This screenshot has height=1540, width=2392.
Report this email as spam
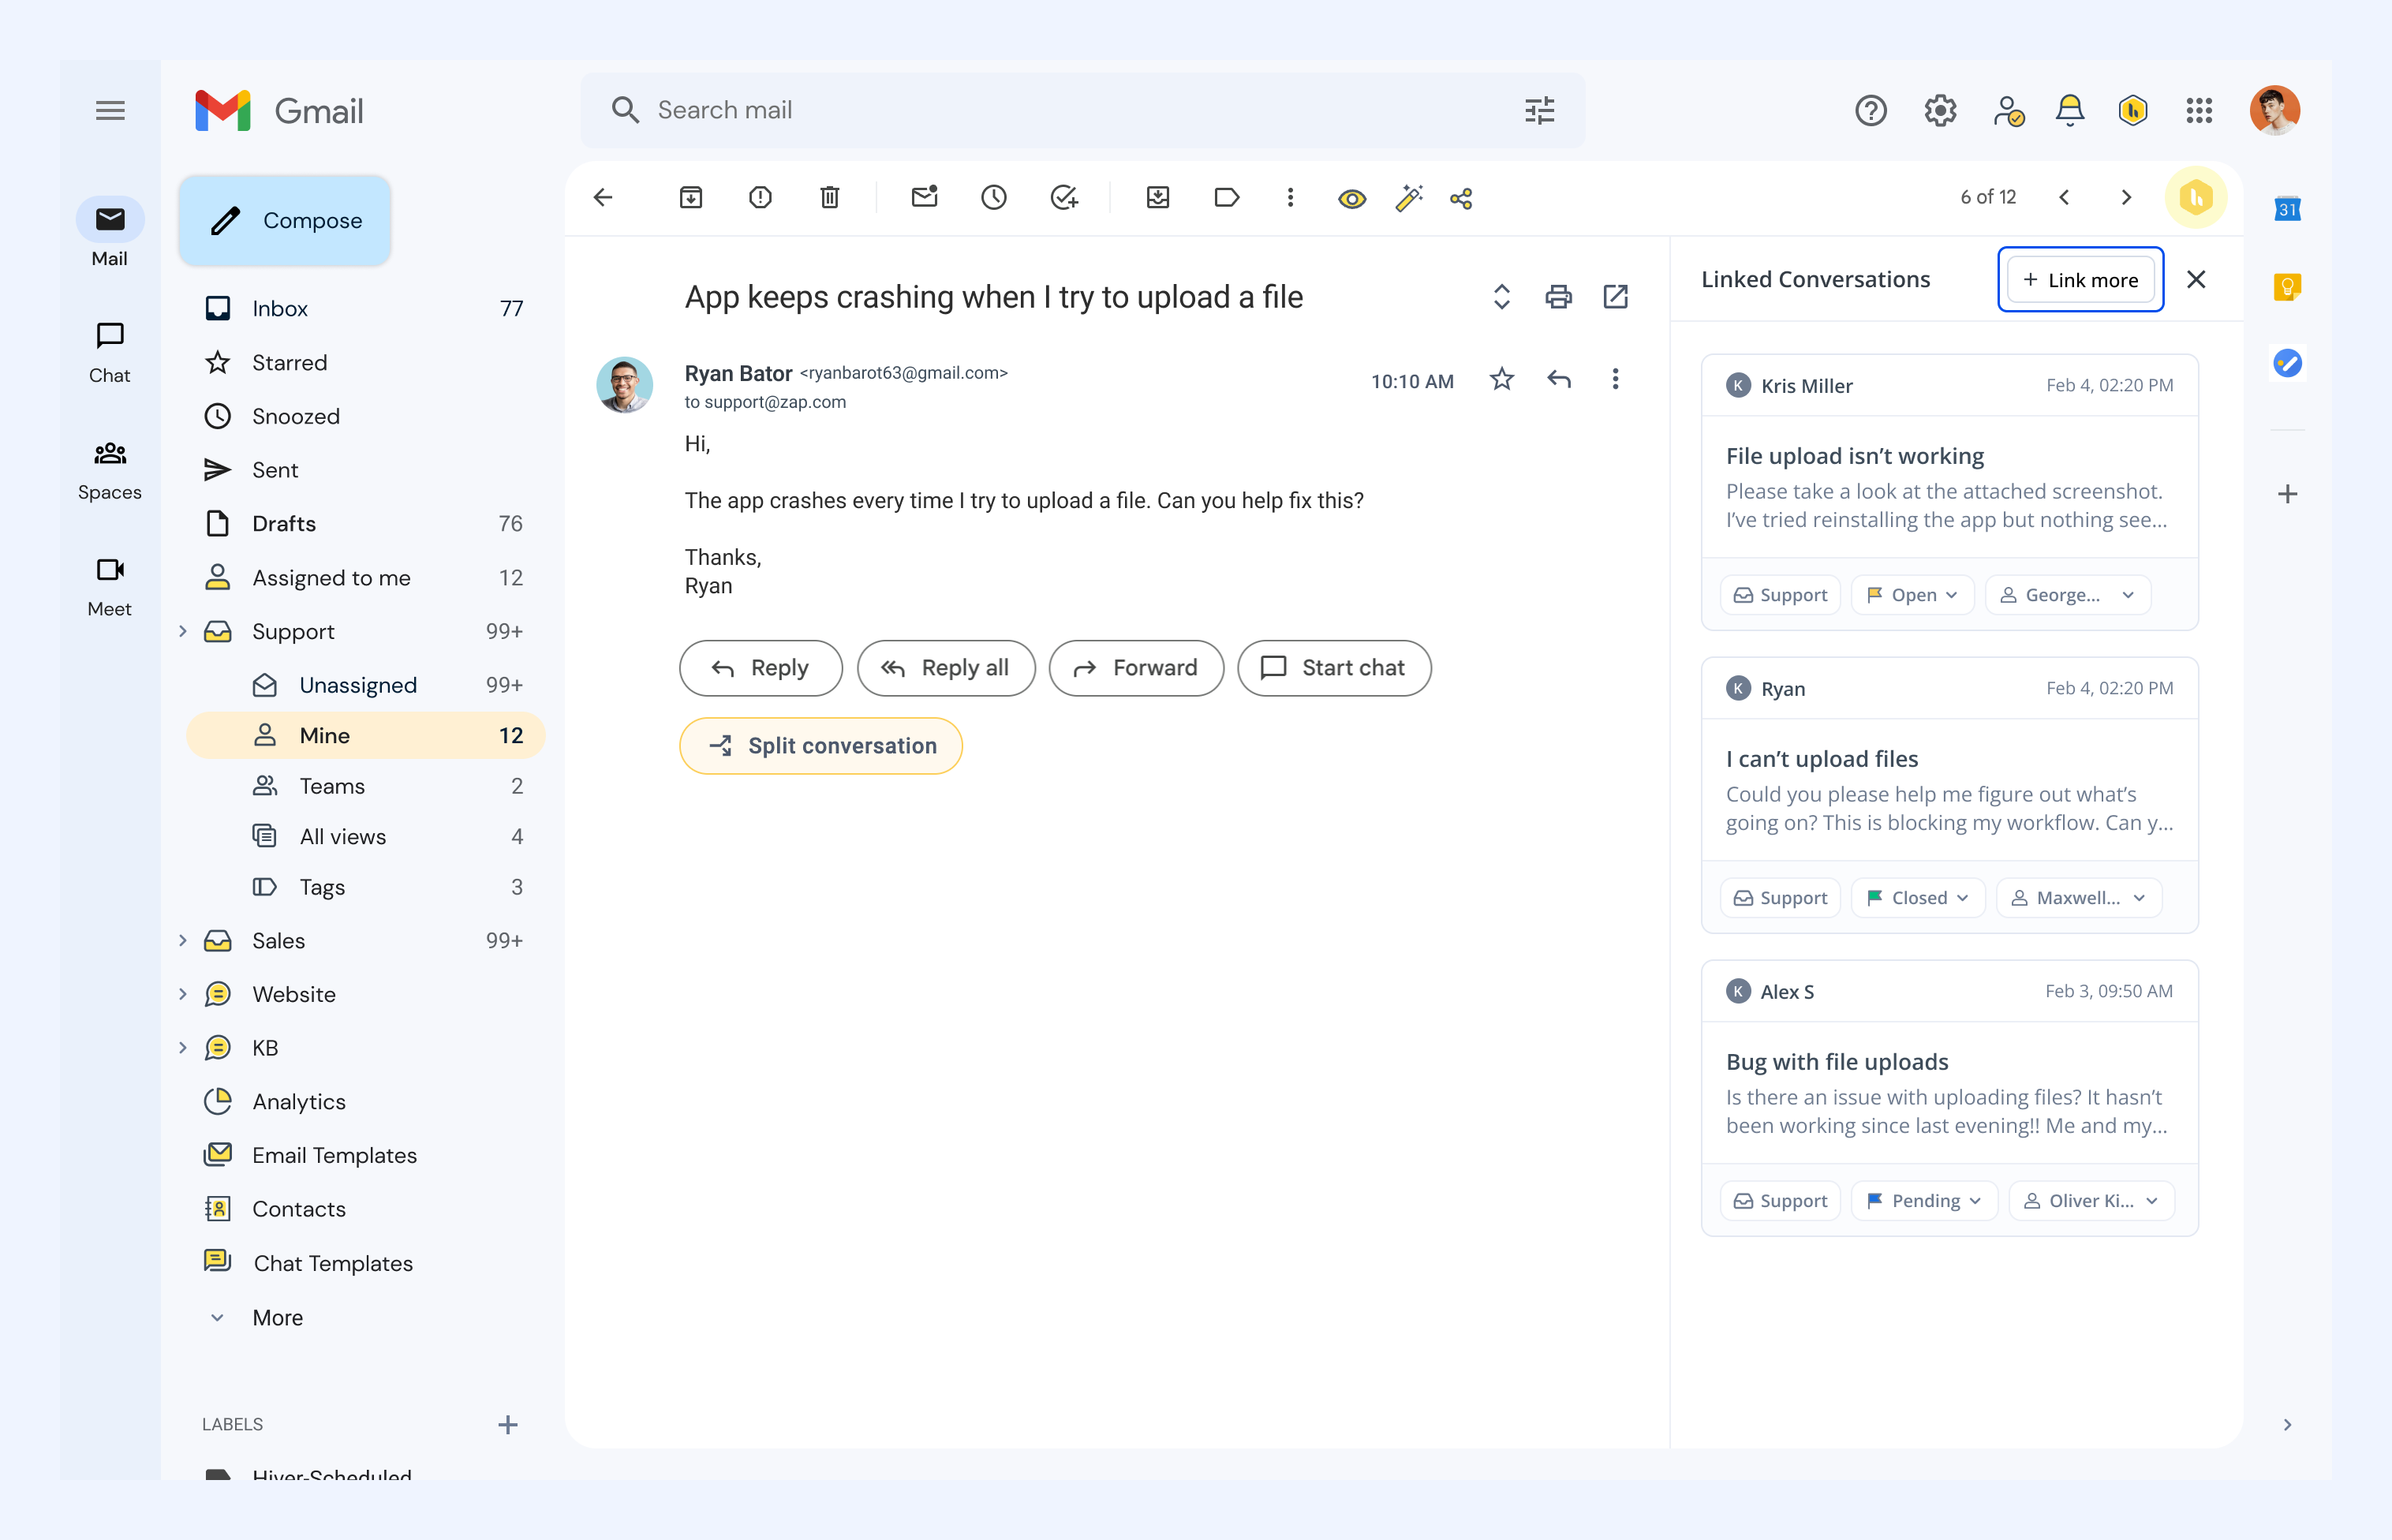tap(760, 198)
